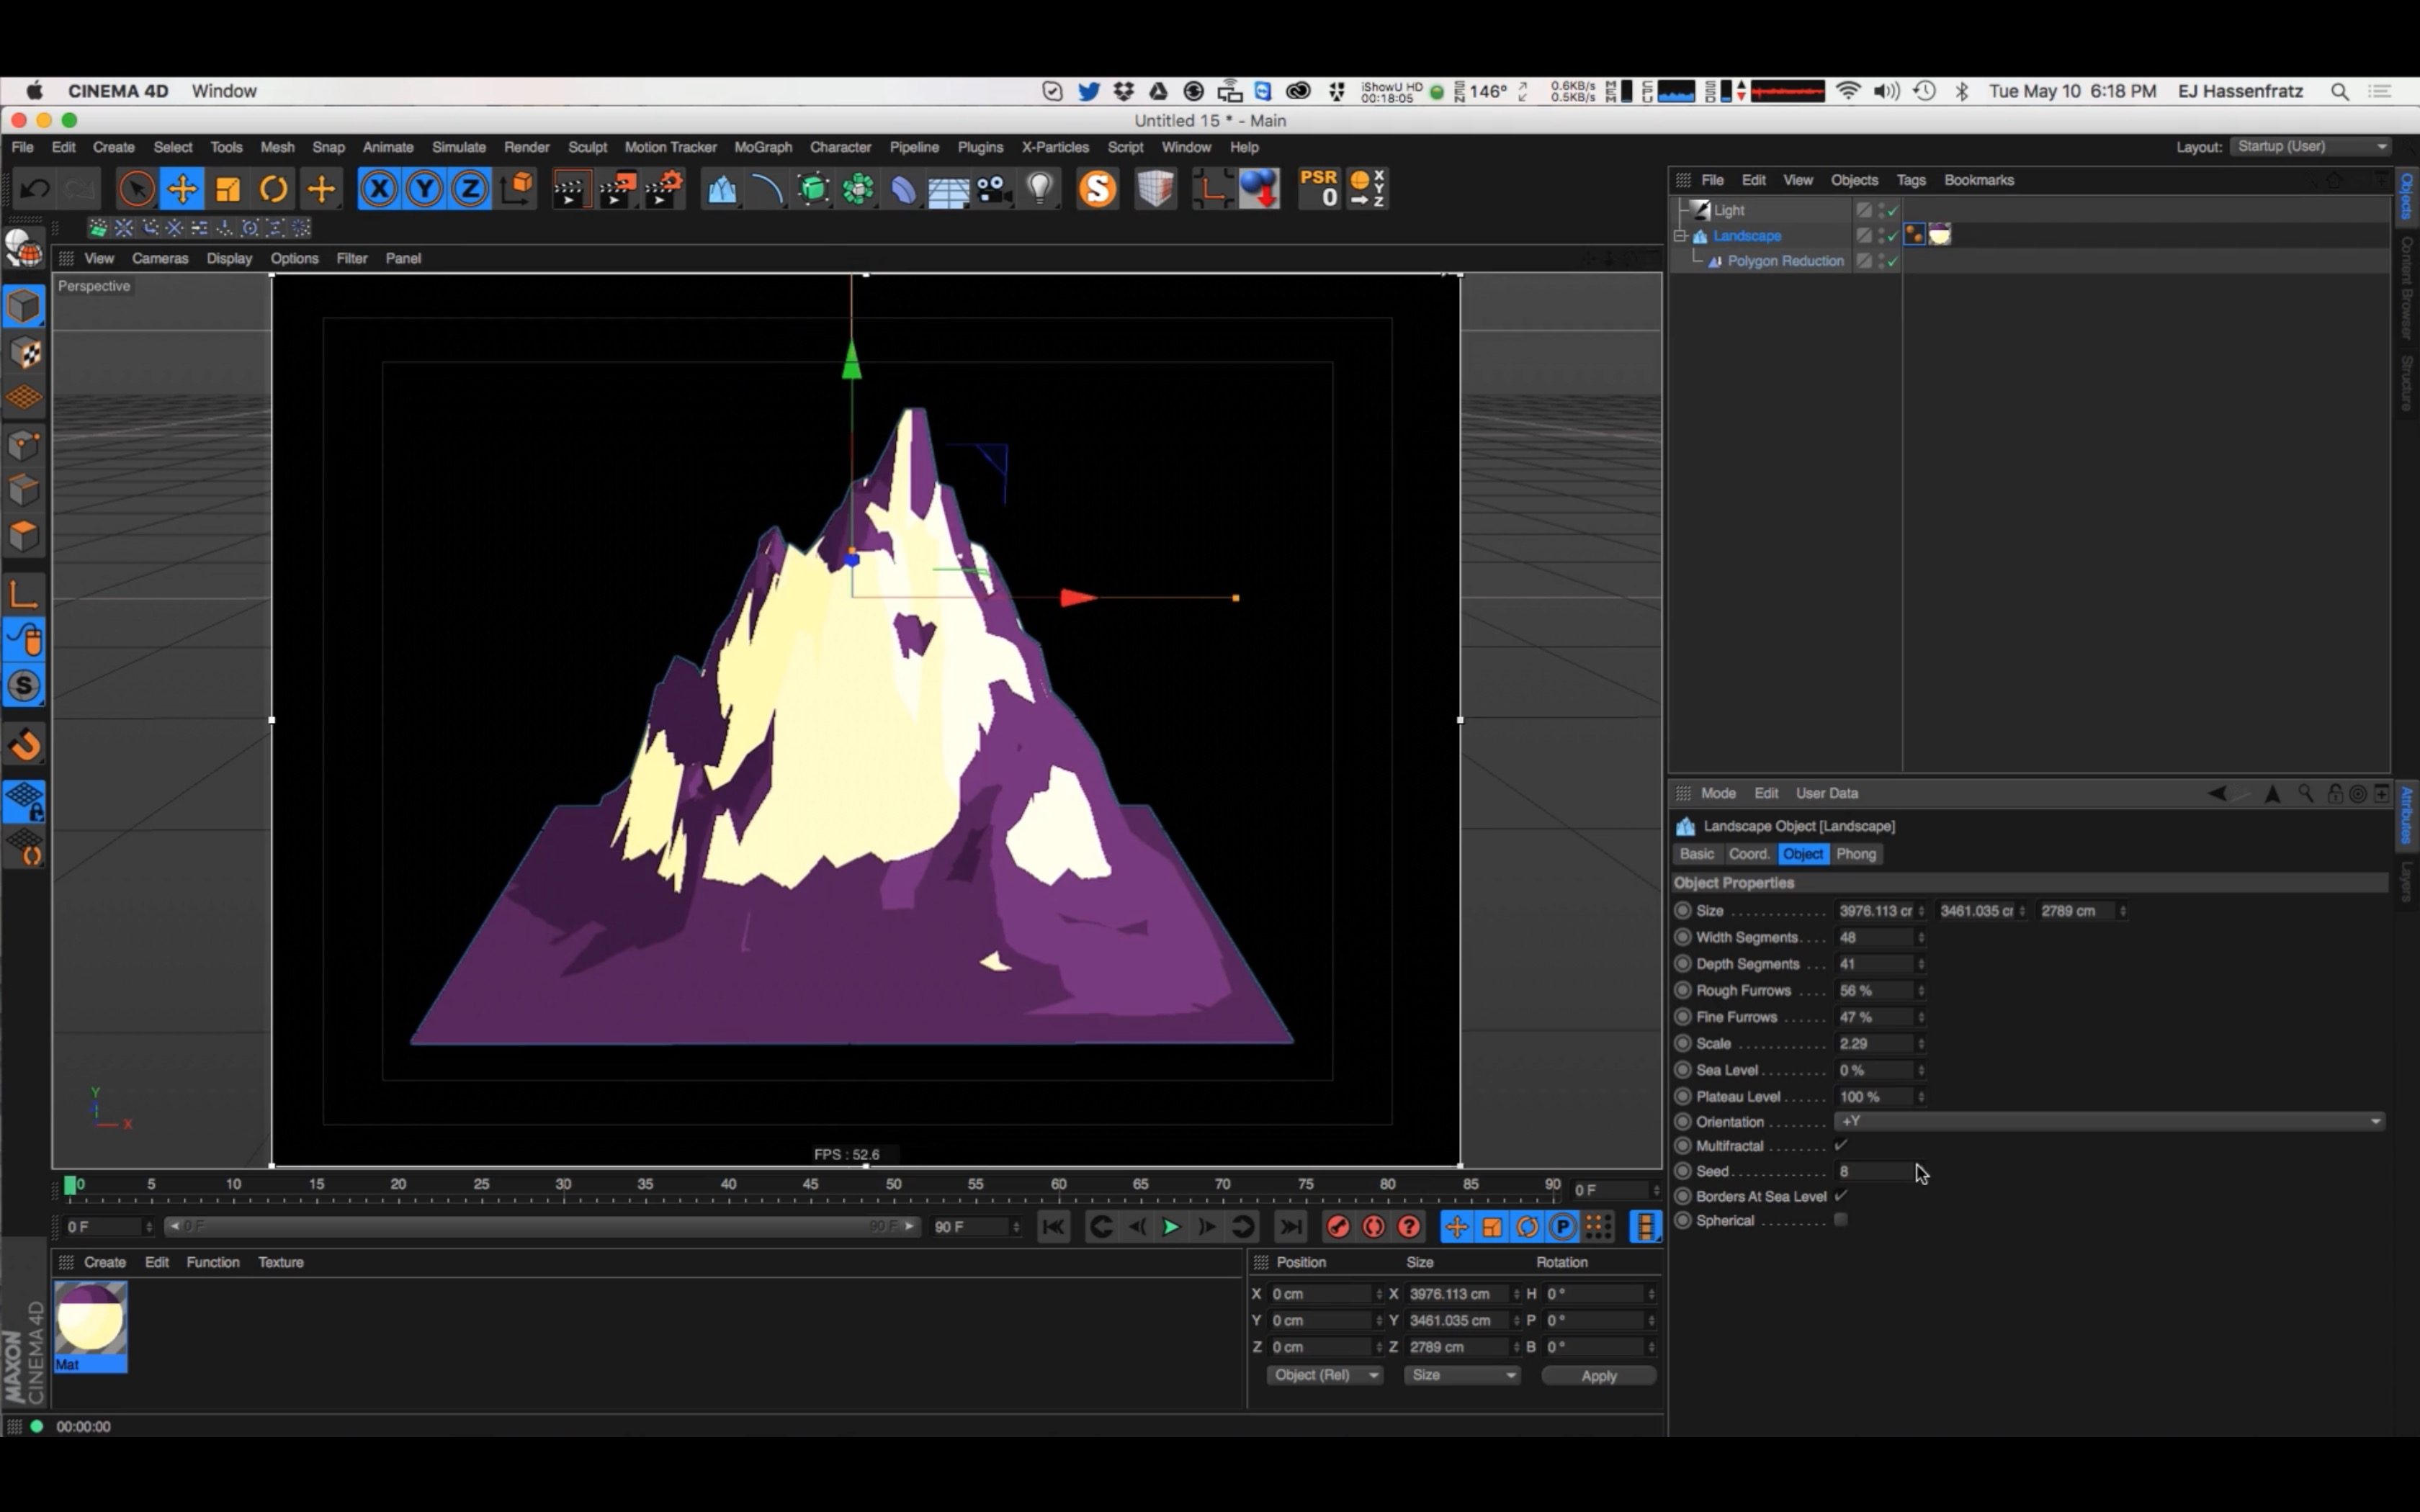The height and width of the screenshot is (1512, 2420).
Task: Add a Light object via bulb icon
Action: tap(1040, 189)
